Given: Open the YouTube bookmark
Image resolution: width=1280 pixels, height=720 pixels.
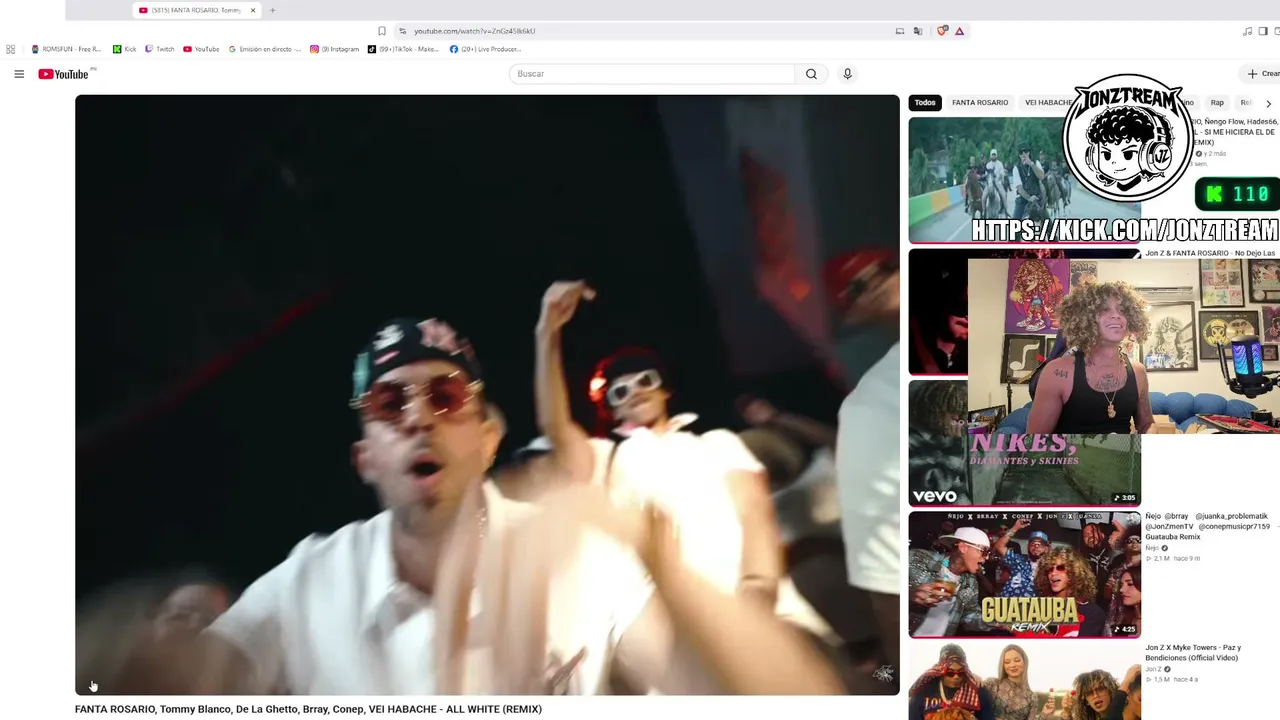Looking at the screenshot, I should pos(201,49).
